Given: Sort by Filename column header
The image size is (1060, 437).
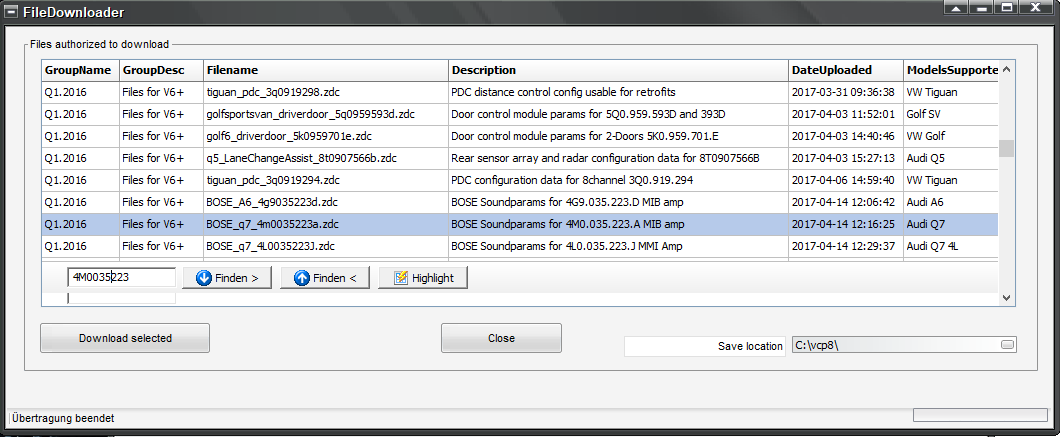Looking at the screenshot, I should point(326,70).
